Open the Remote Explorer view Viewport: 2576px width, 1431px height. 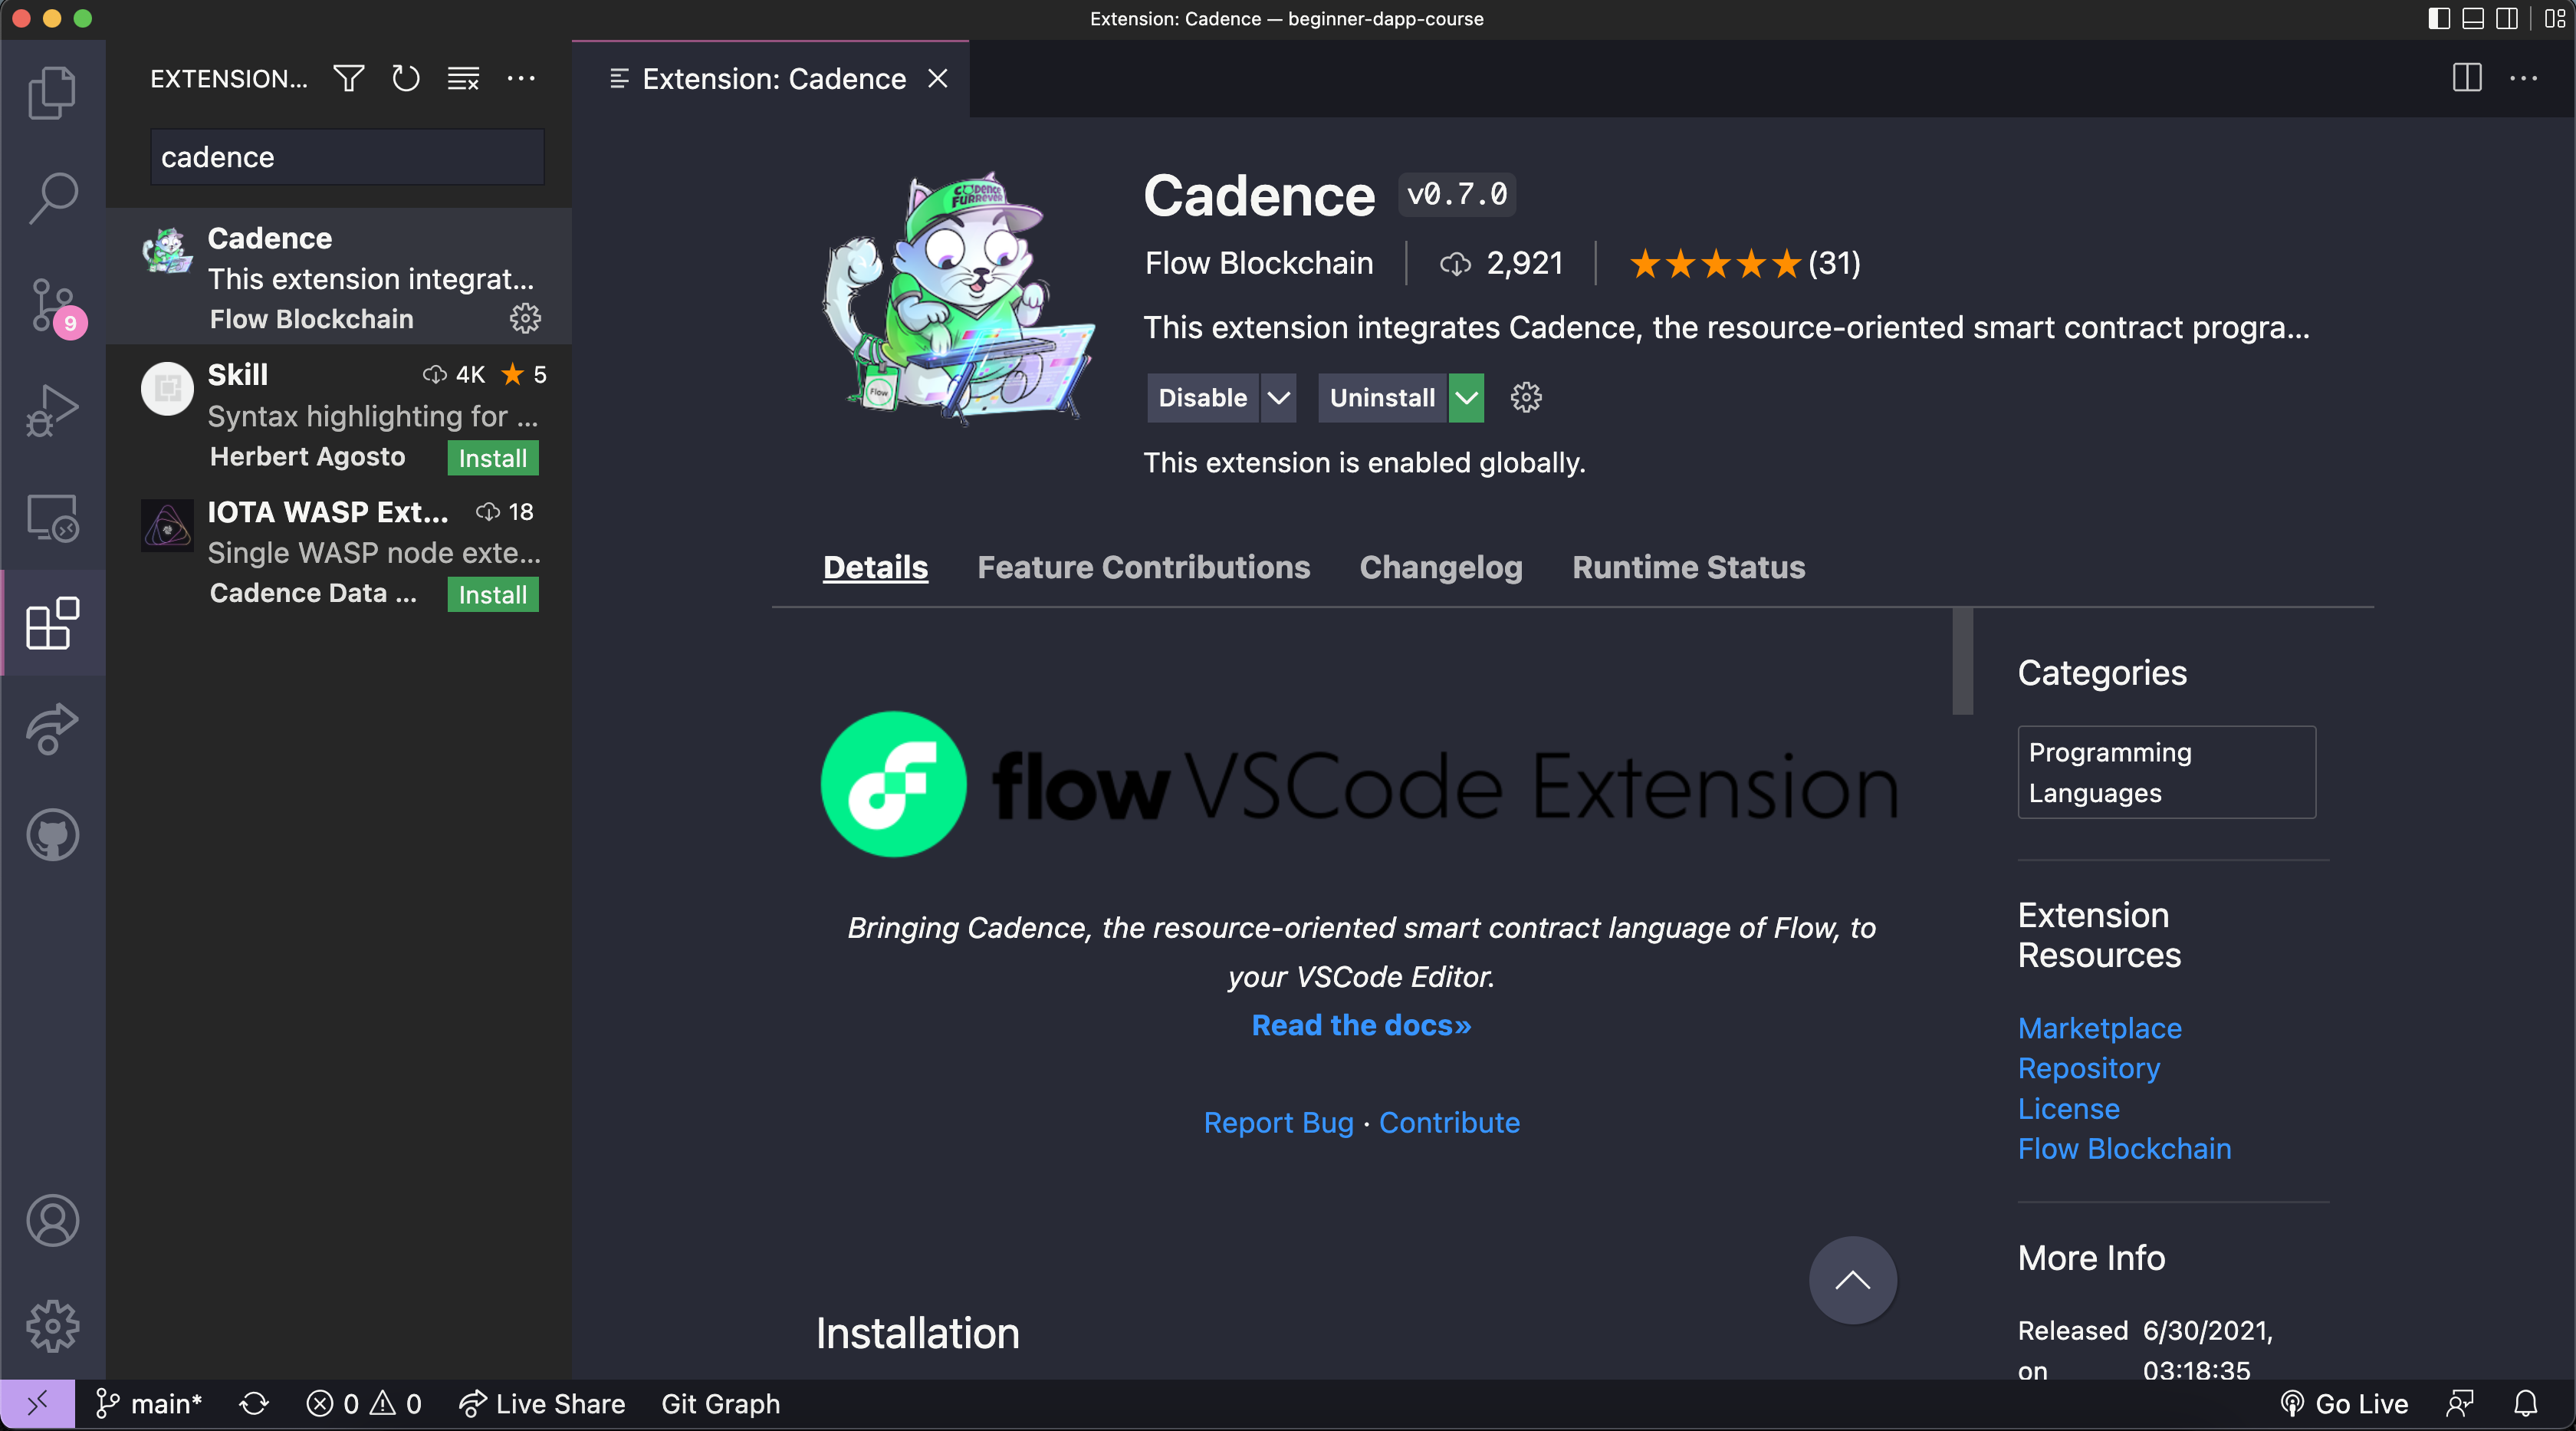[52, 518]
